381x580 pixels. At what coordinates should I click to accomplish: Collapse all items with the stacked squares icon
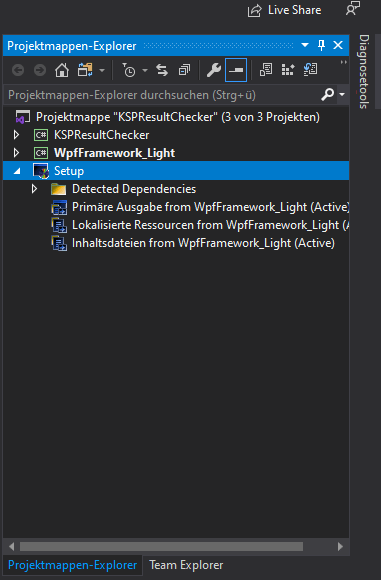(x=184, y=70)
